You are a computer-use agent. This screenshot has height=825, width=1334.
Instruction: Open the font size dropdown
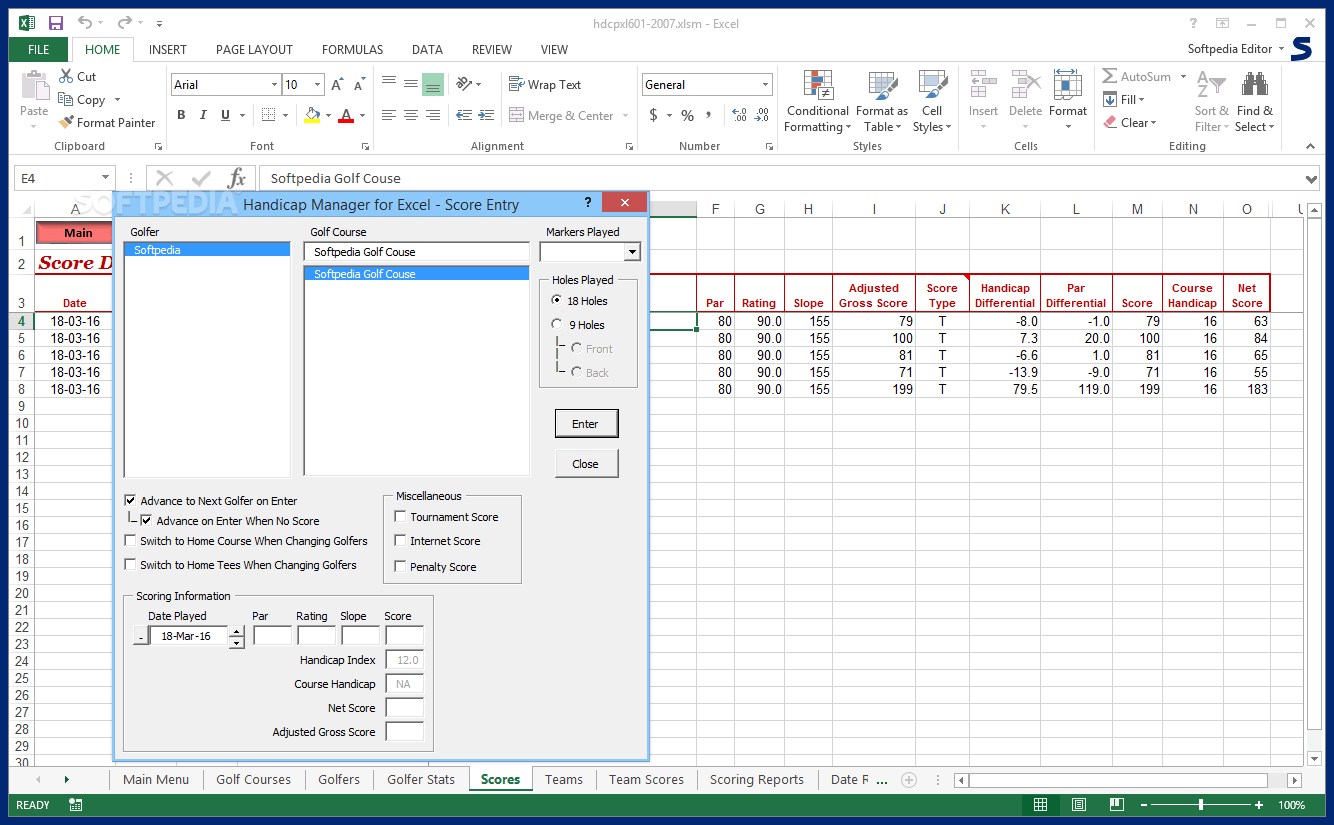tap(318, 85)
